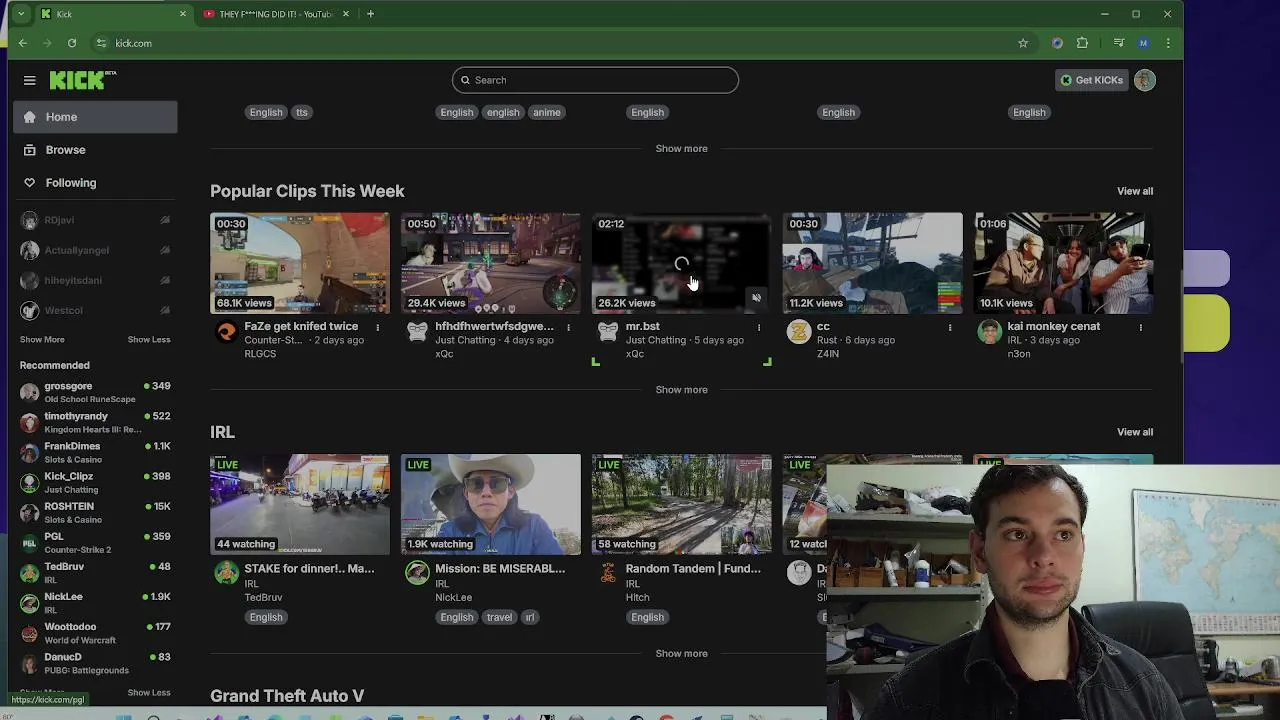Click the Get KICKs button

(1091, 80)
